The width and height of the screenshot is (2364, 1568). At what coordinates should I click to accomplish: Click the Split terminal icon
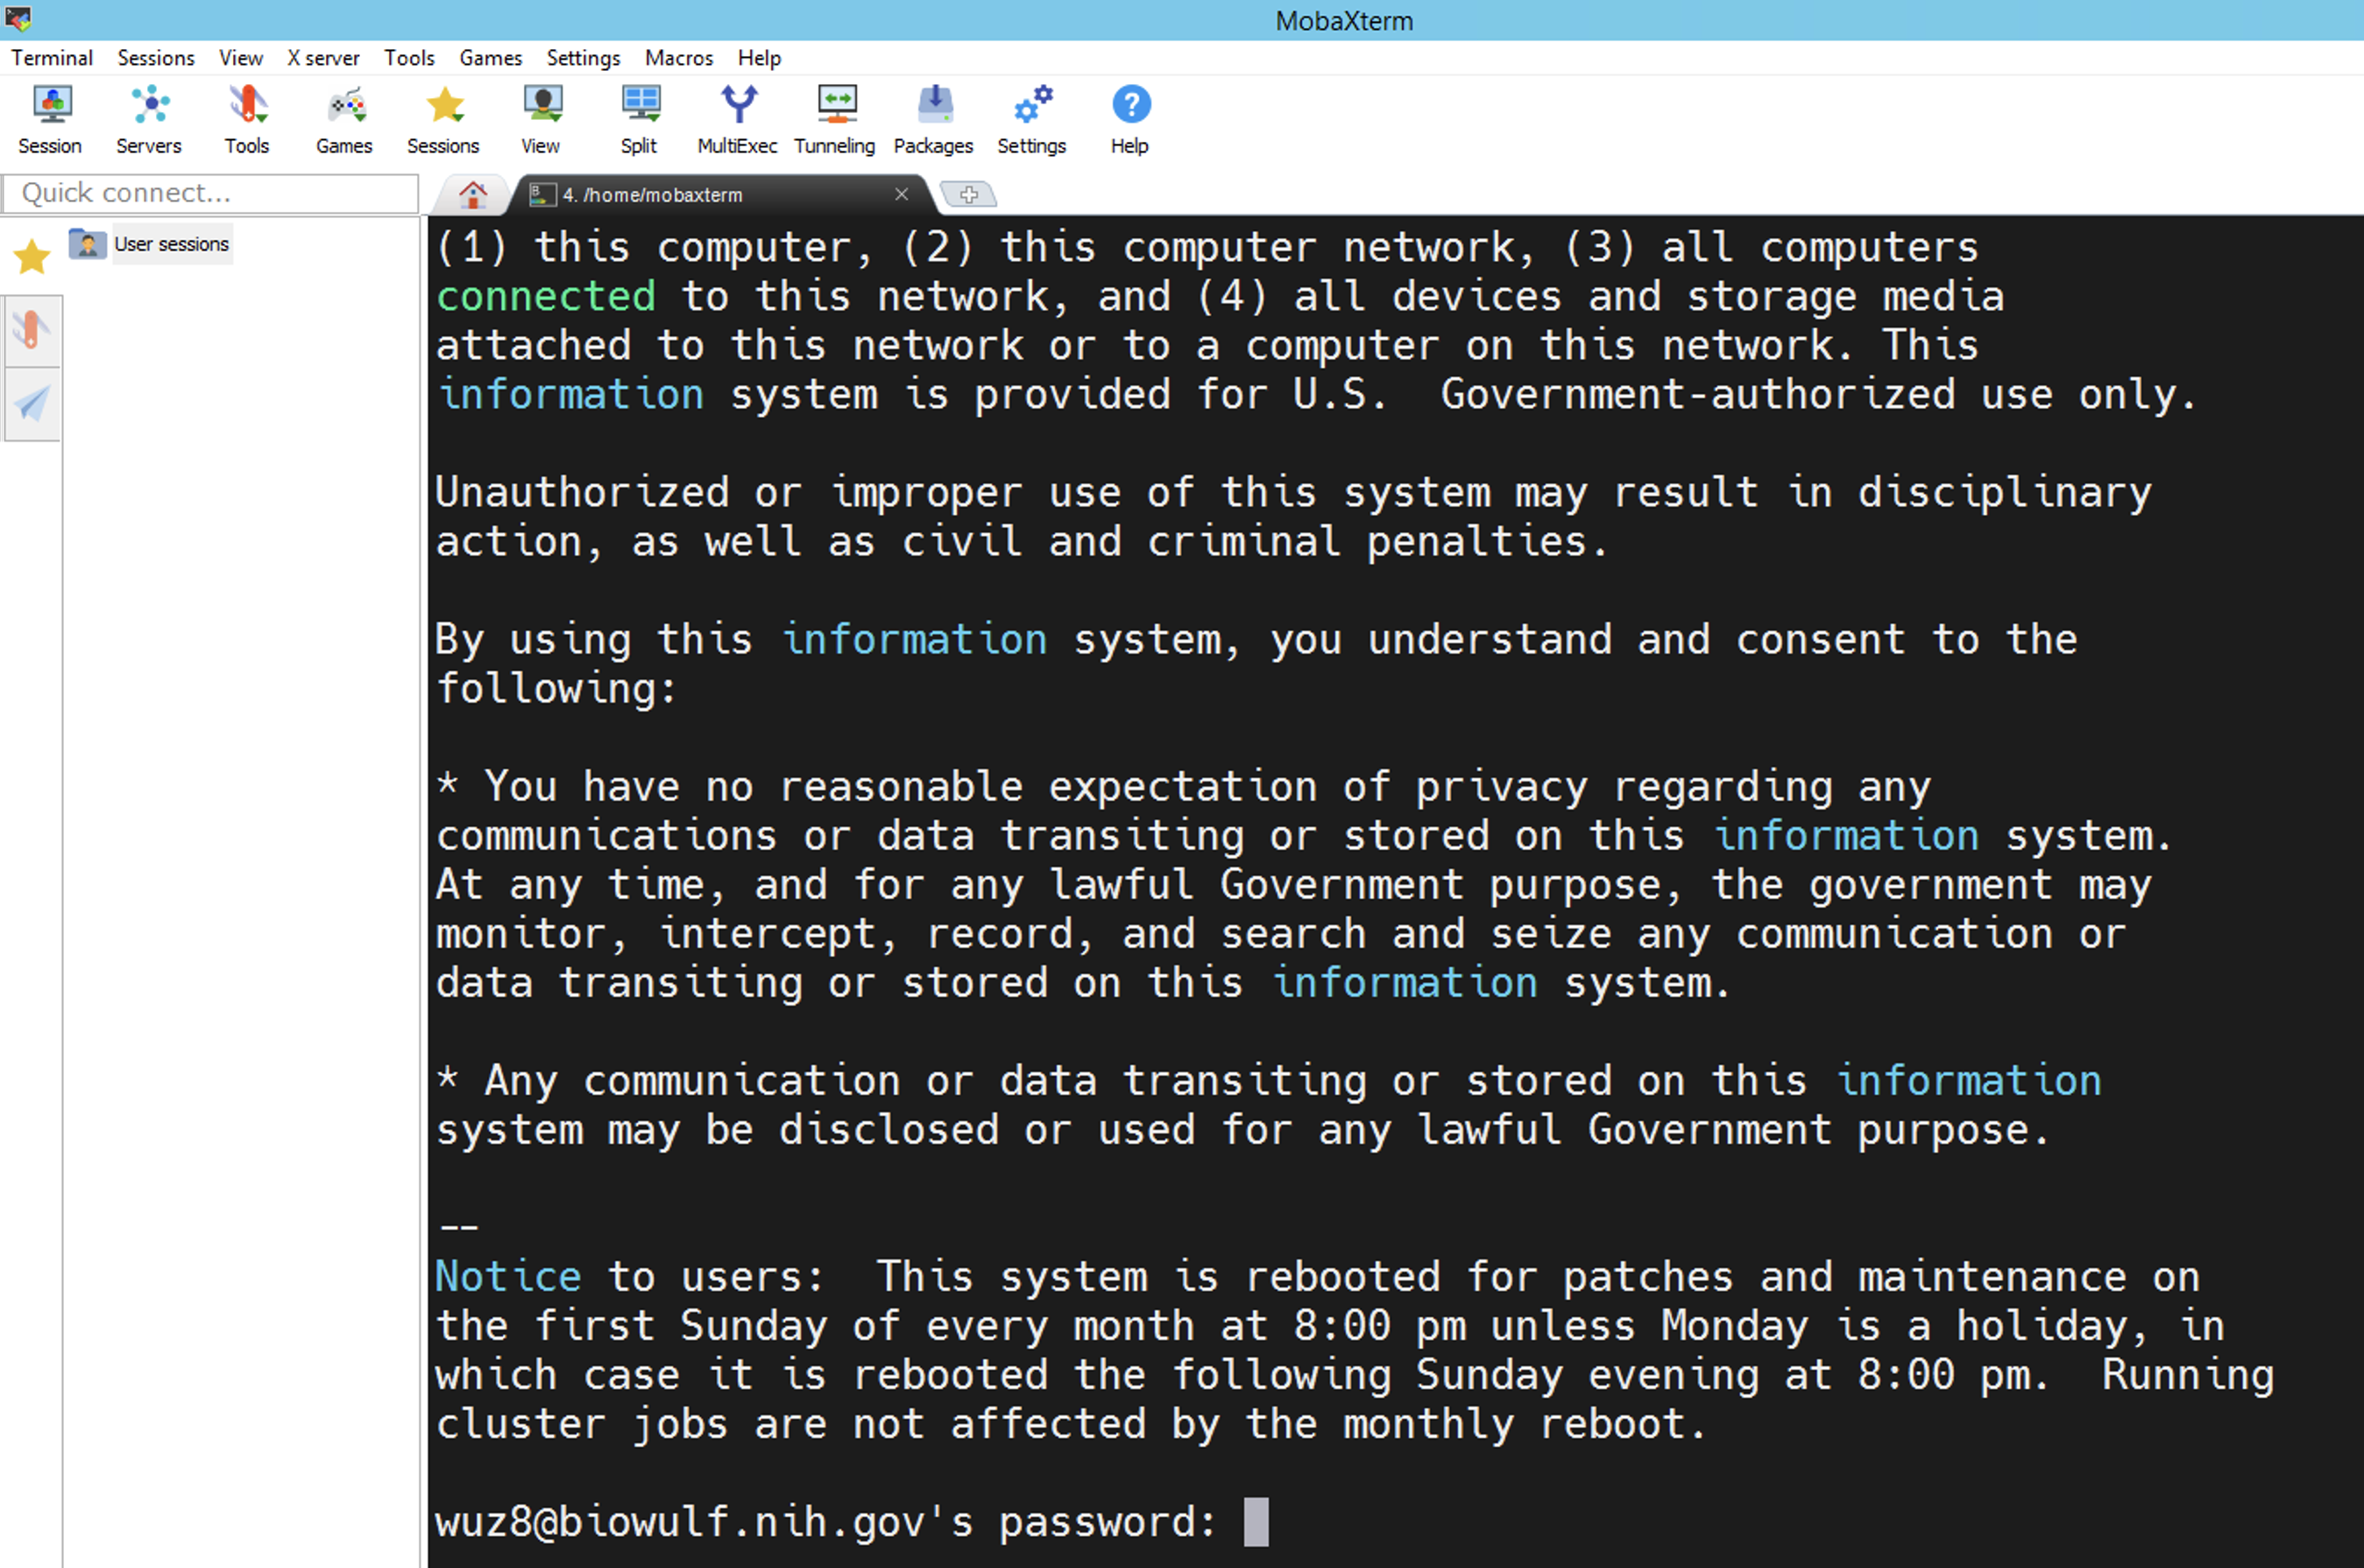coord(639,118)
